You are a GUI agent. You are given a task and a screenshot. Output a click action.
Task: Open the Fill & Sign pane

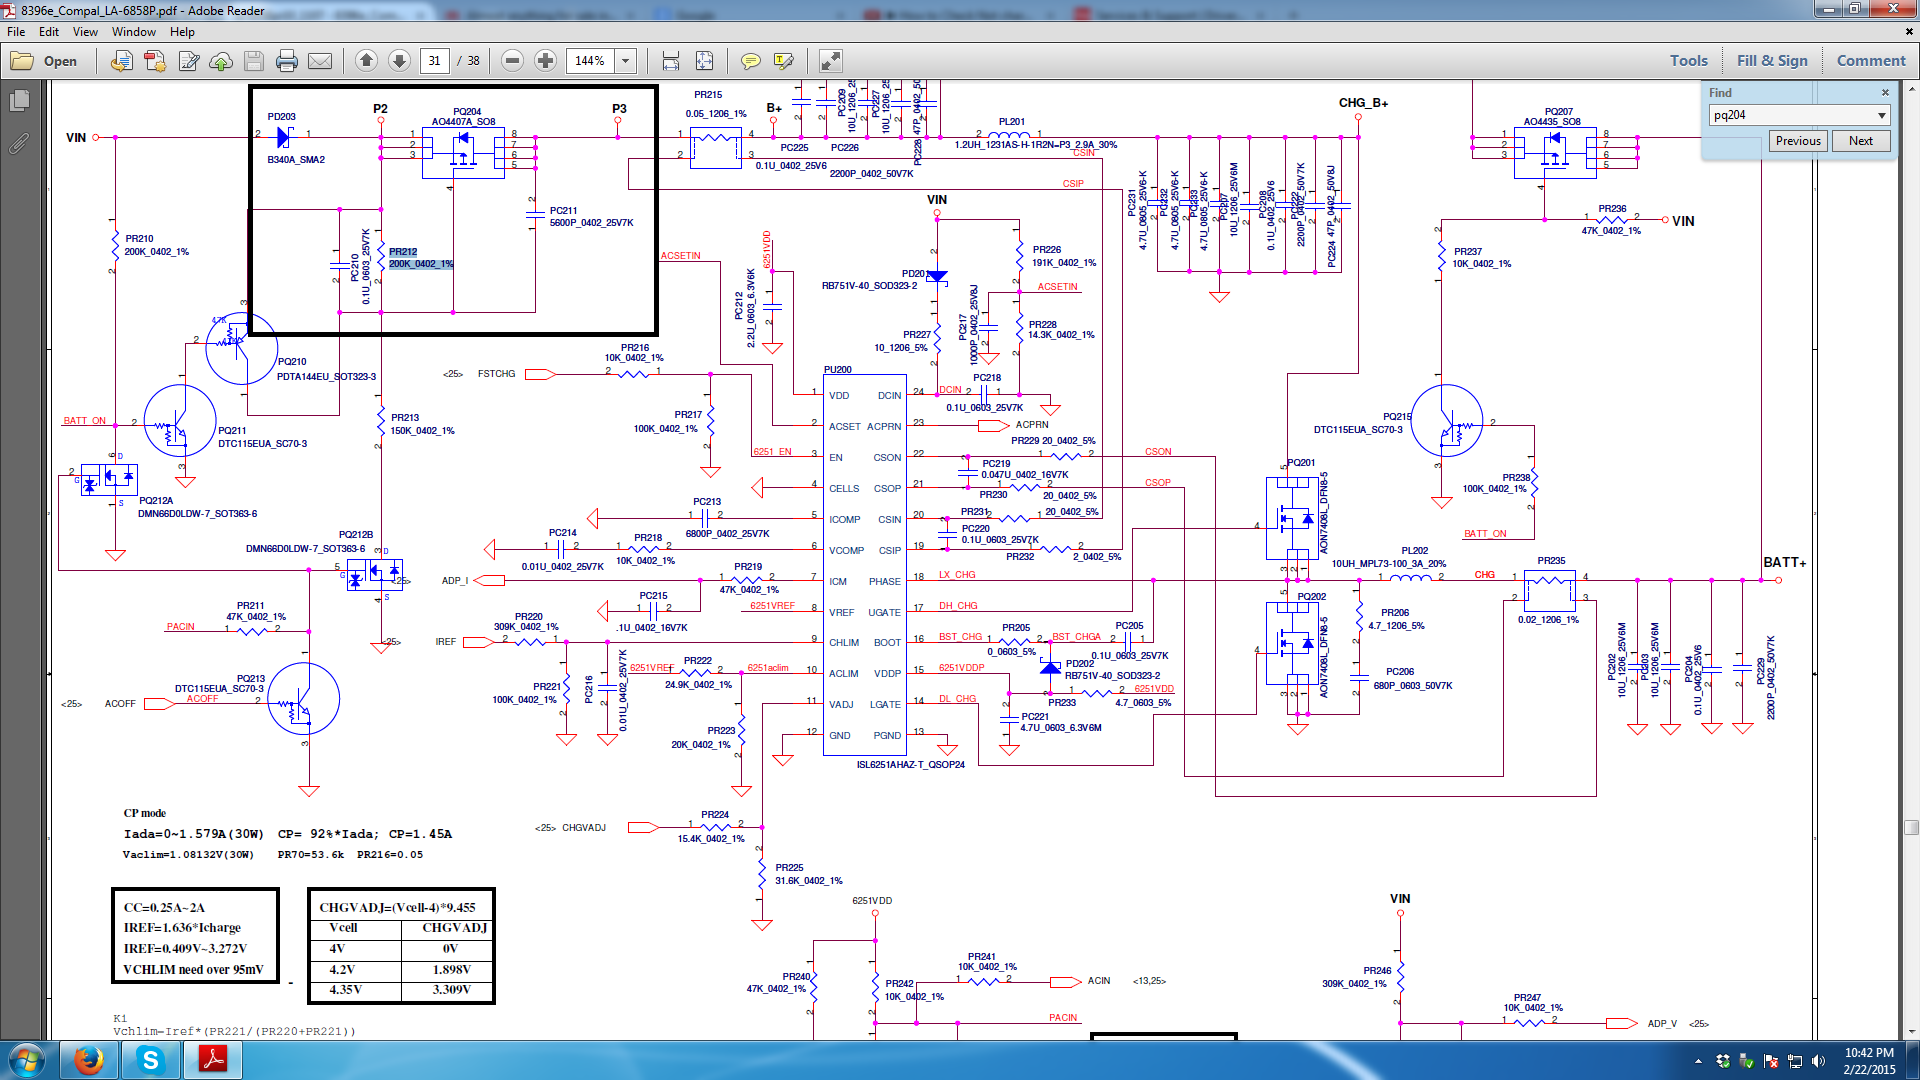click(1772, 61)
